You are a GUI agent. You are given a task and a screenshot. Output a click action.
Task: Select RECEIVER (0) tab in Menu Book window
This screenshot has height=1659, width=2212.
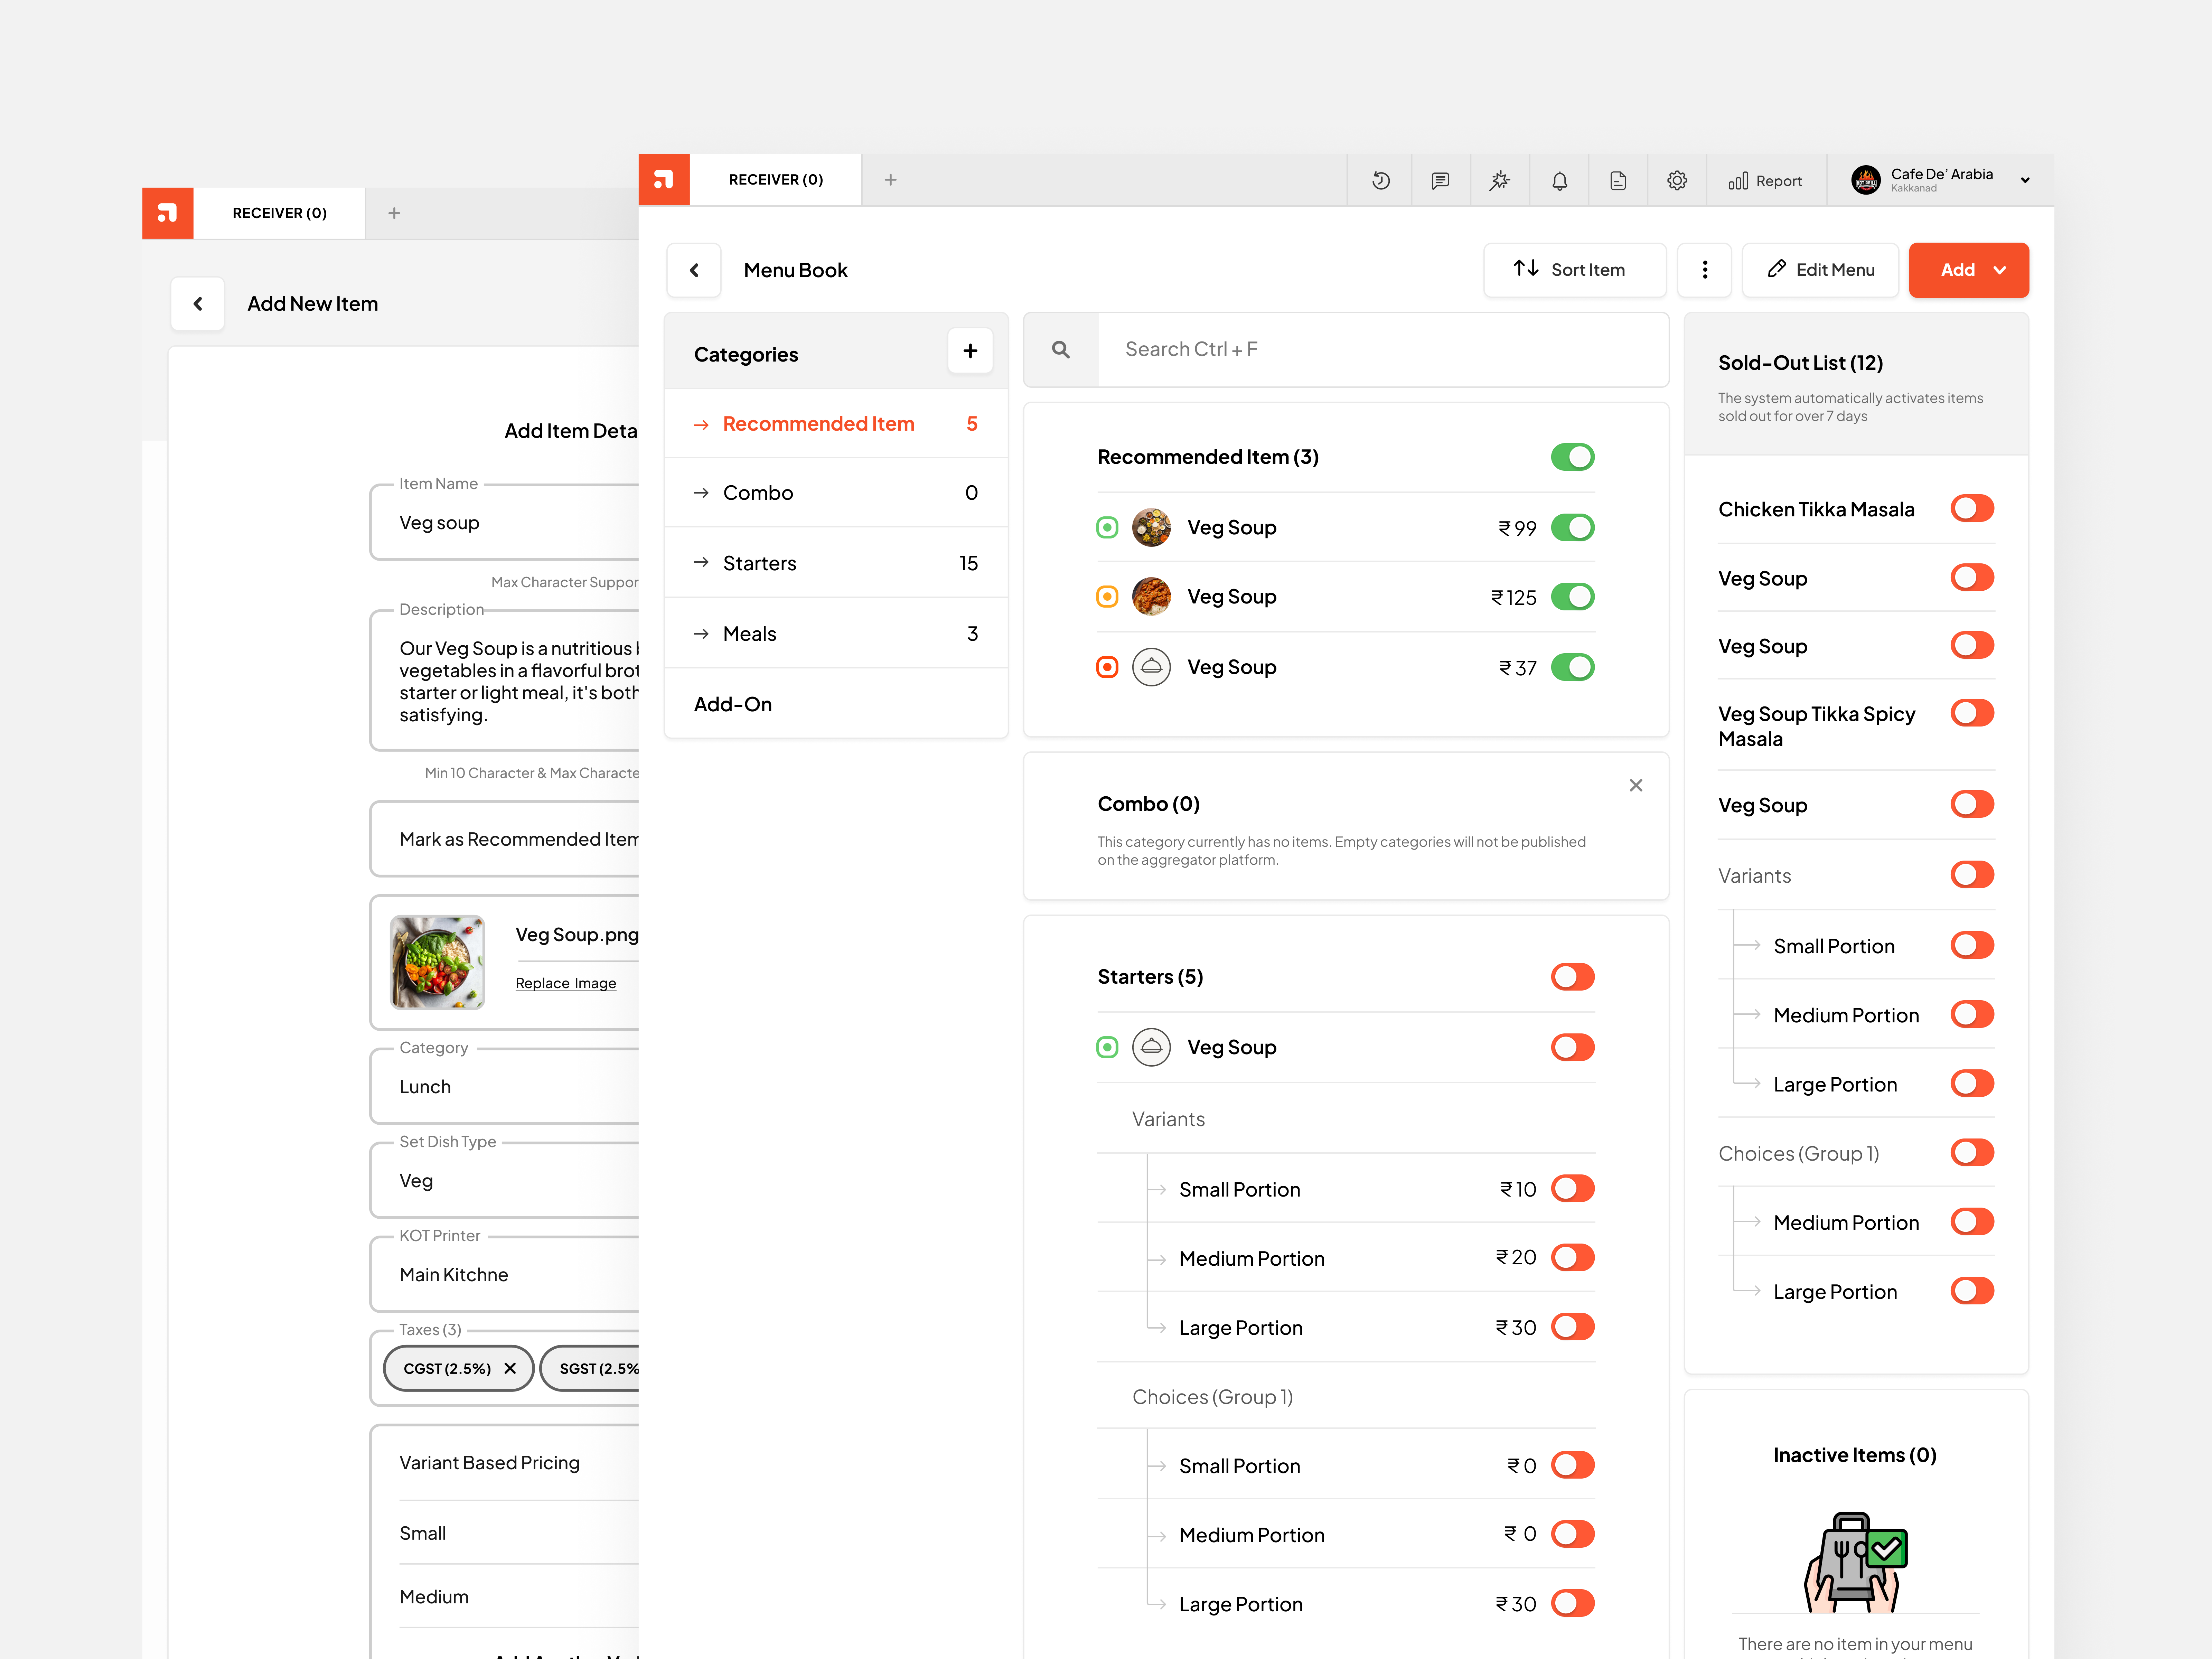click(x=776, y=180)
